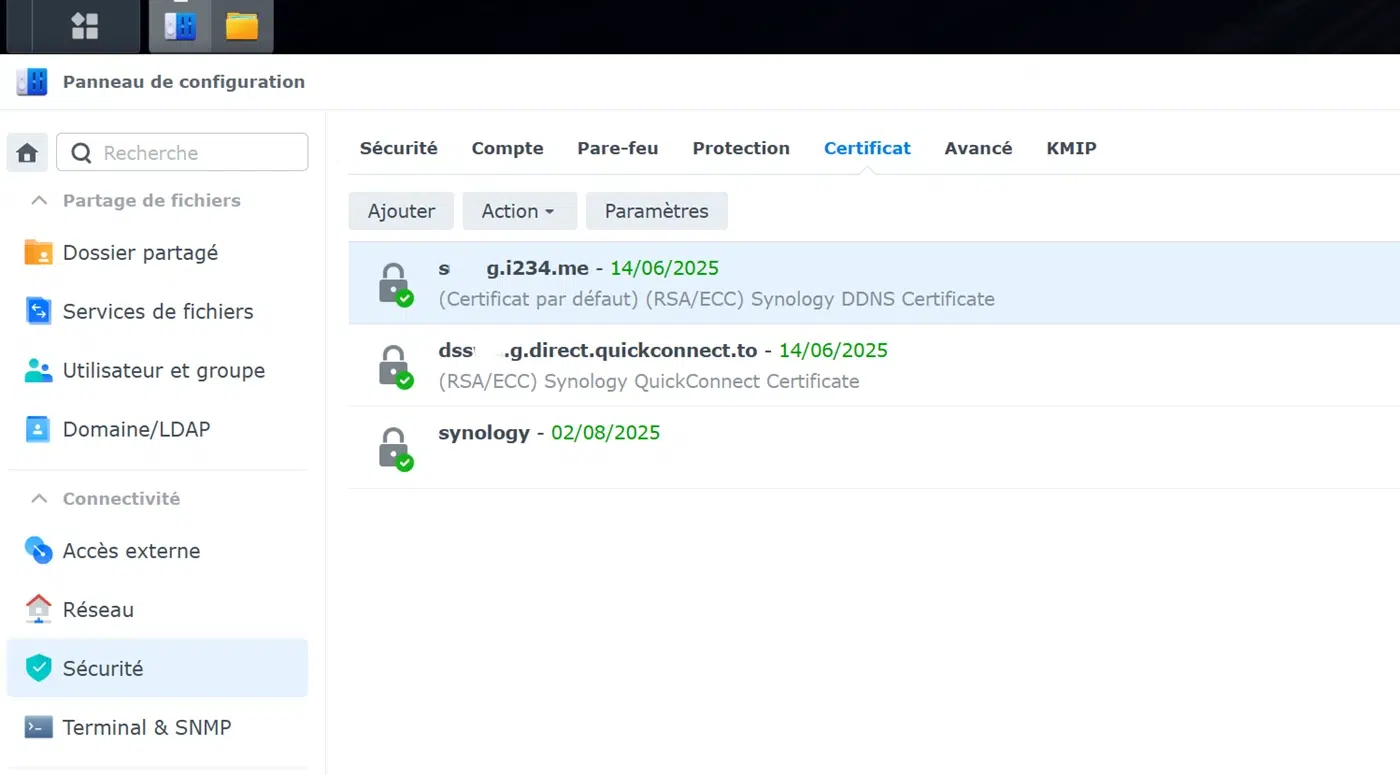Open the Action dropdown menu
Screen dimensions: 1400x775
coord(519,211)
